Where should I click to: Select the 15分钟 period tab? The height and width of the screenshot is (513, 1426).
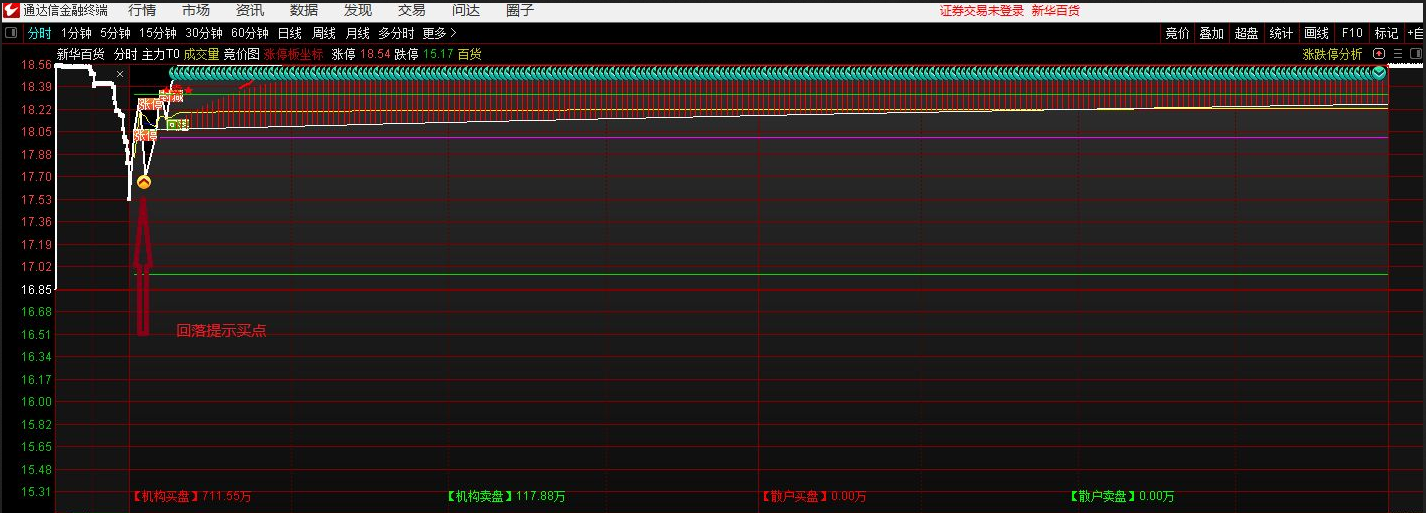pyautogui.click(x=158, y=33)
